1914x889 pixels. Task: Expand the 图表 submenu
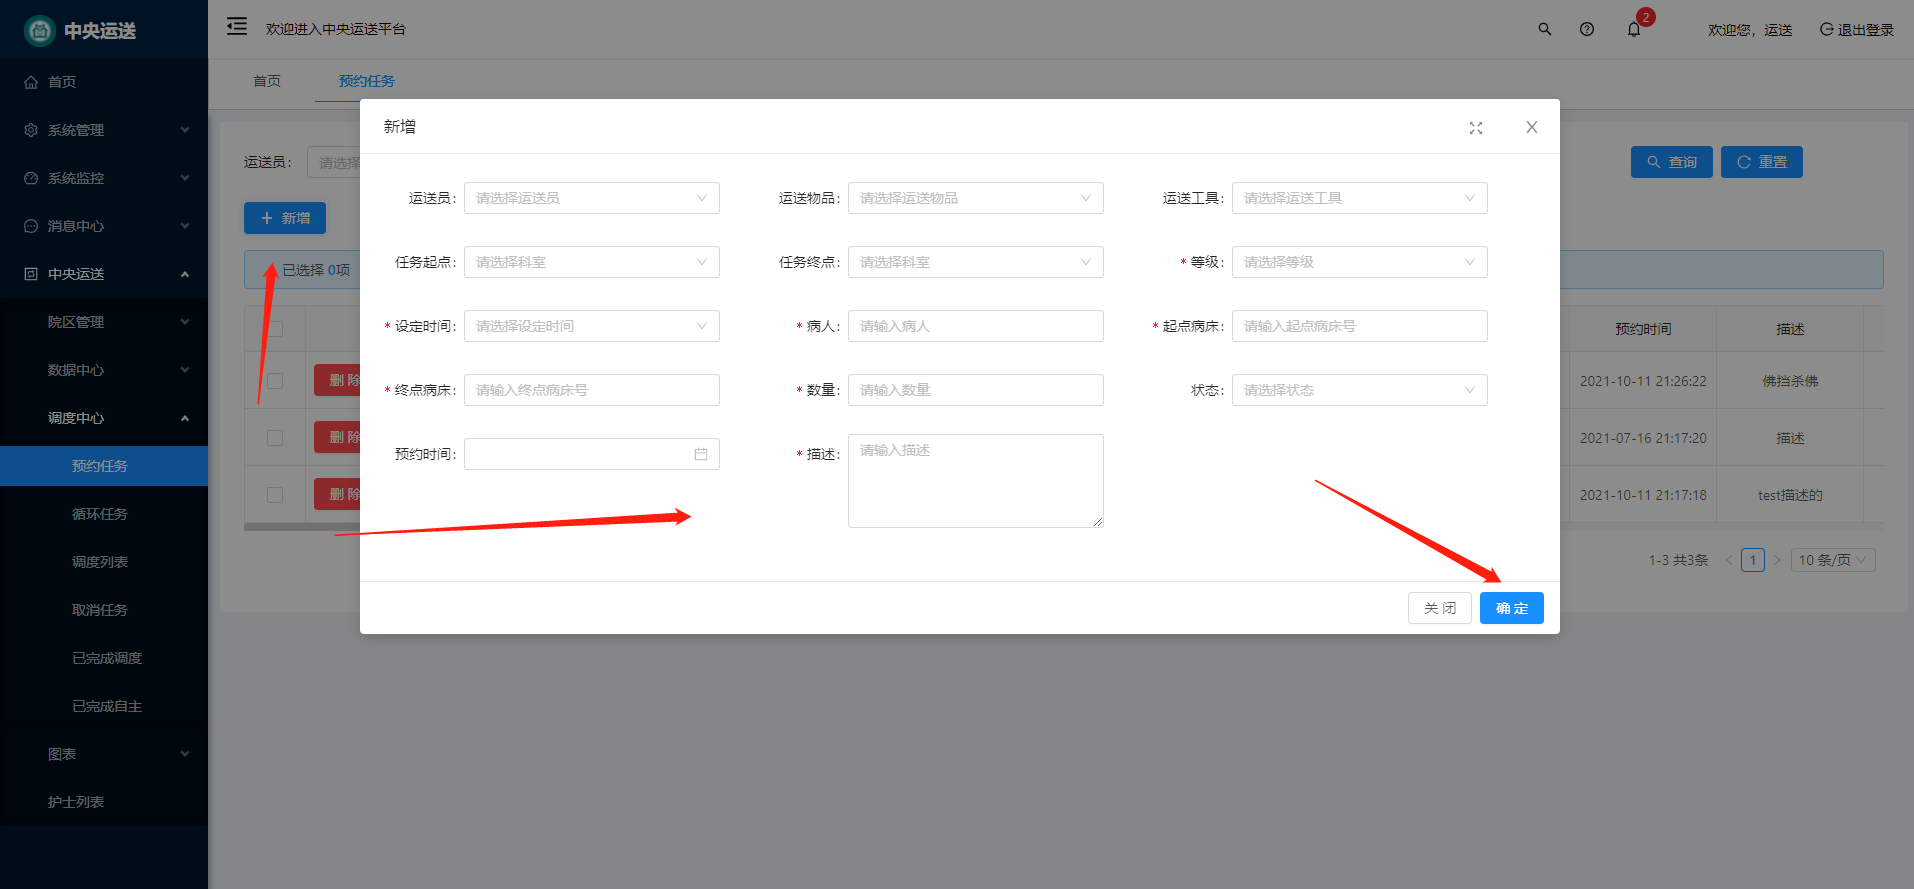pos(104,754)
